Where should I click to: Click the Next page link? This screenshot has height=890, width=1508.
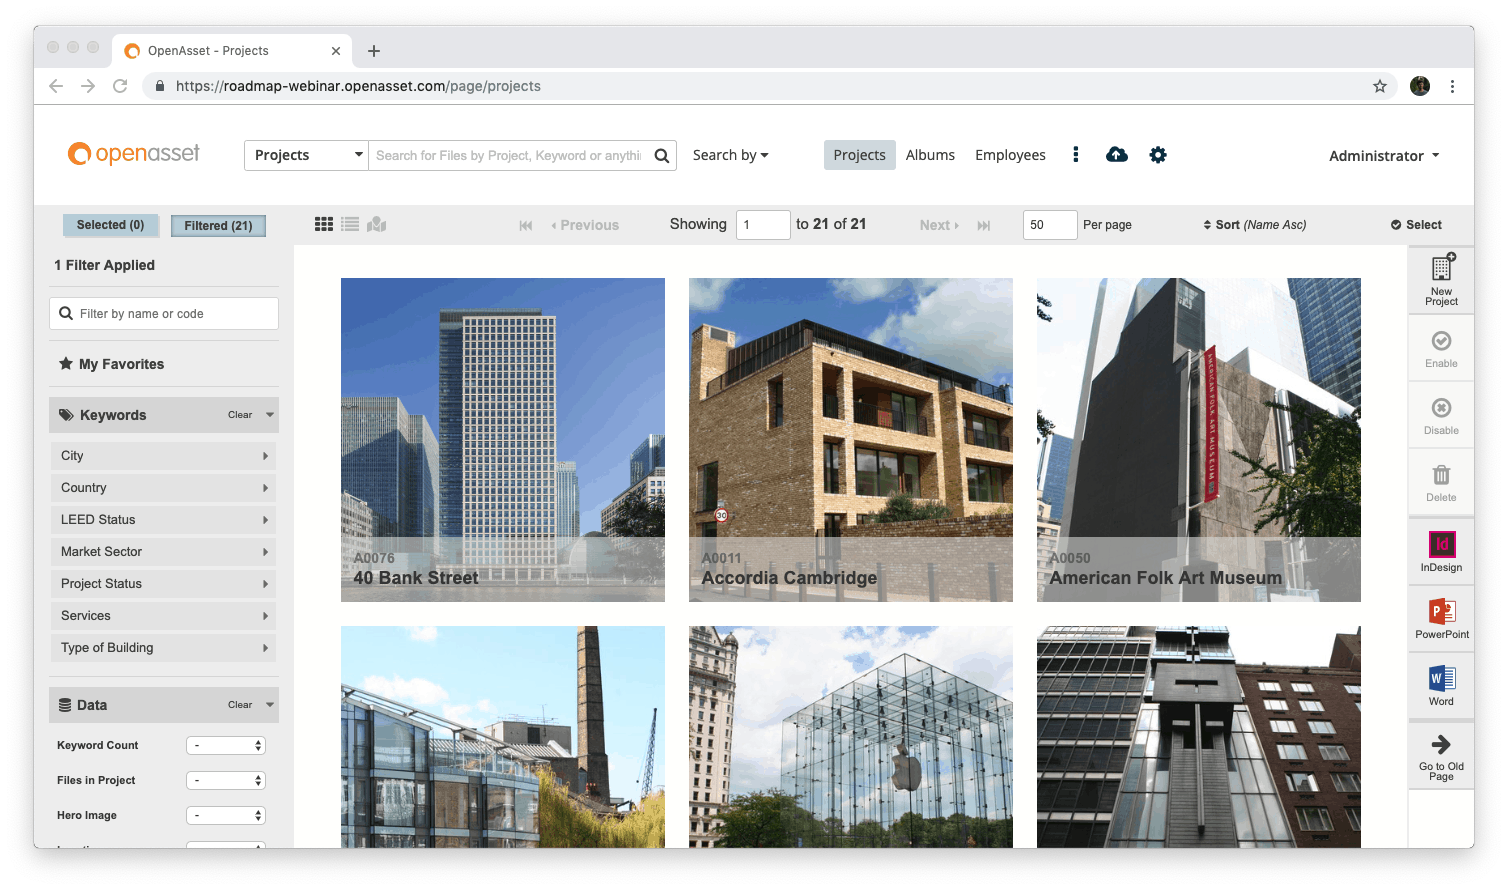pyautogui.click(x=939, y=226)
